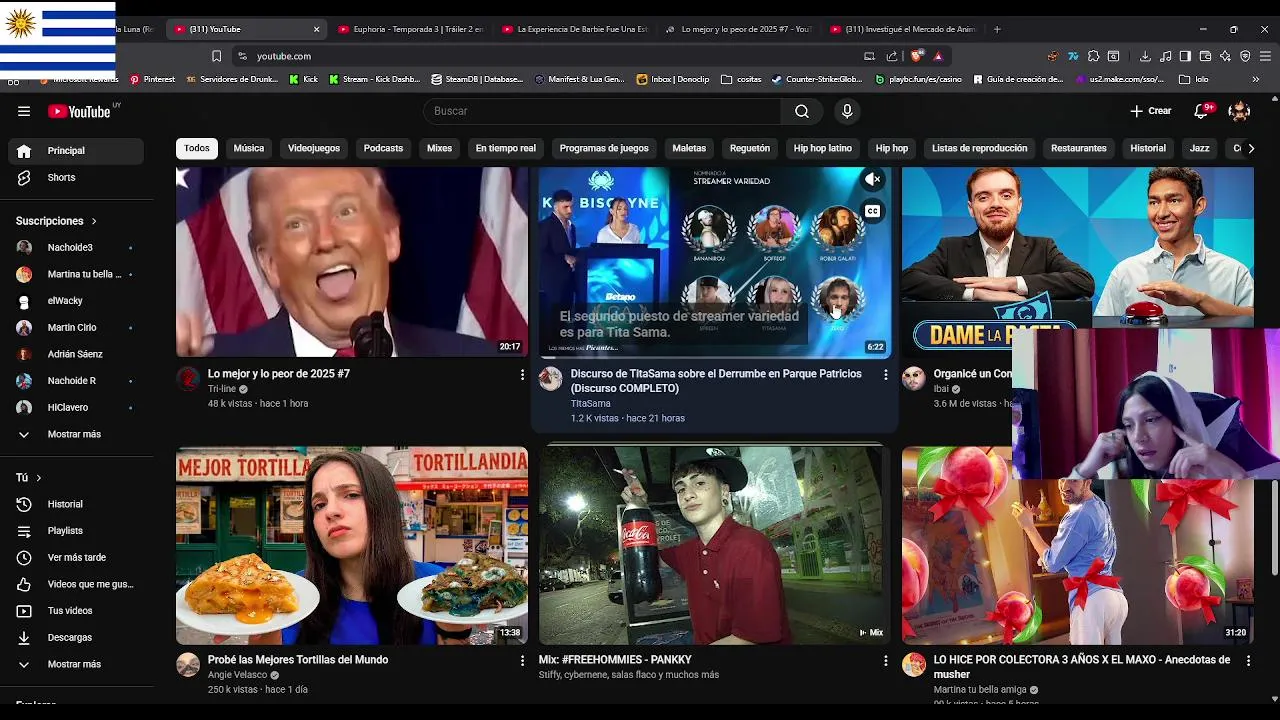The width and height of the screenshot is (1280, 720).
Task: Switch to La Experiencia De Barbie tab
Action: 574,29
